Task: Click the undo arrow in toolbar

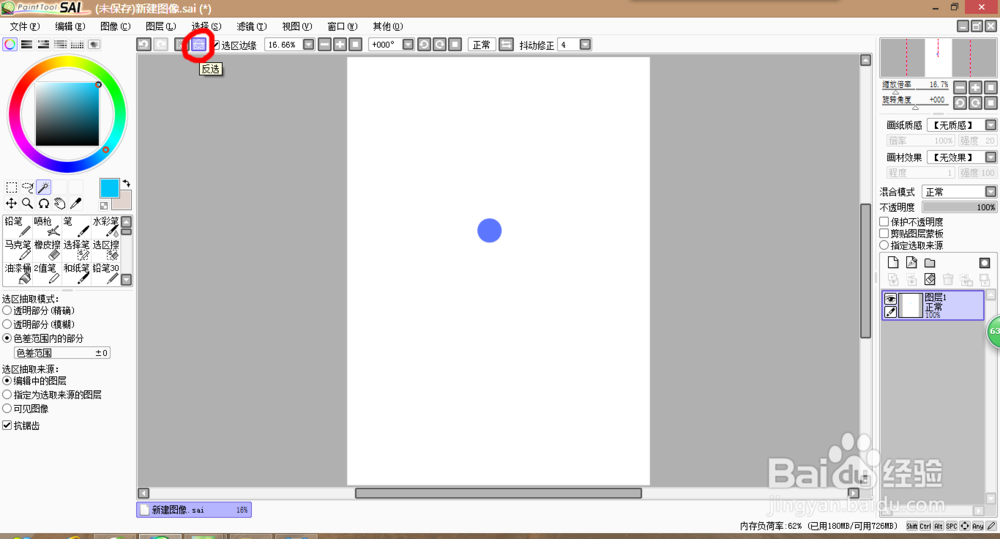Action: [x=143, y=45]
